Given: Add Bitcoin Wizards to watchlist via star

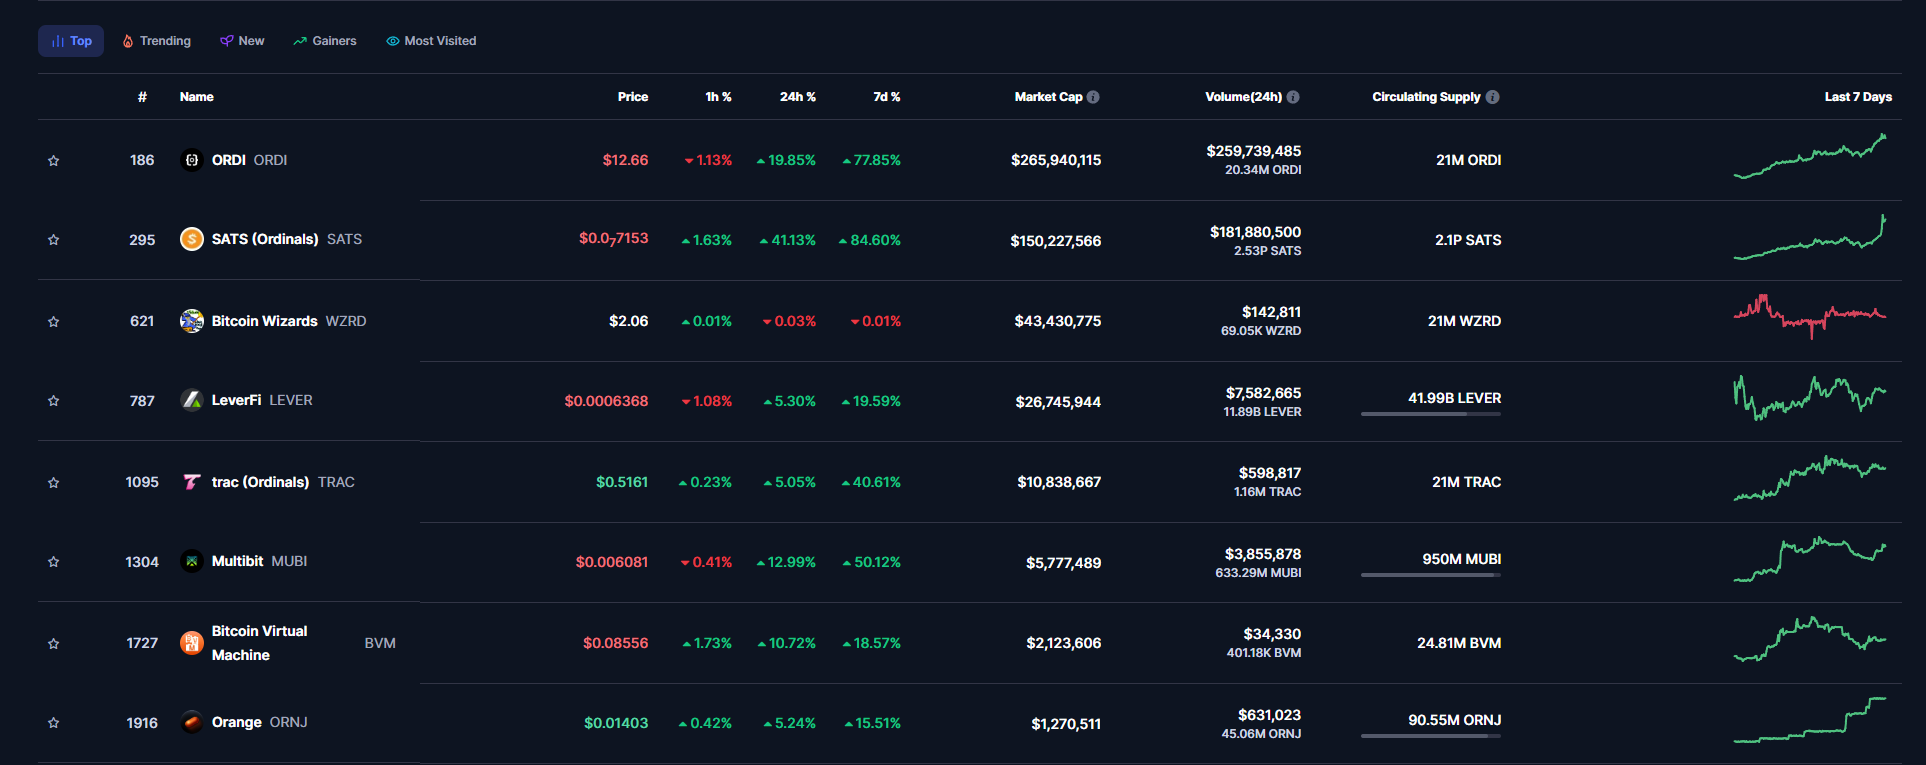Looking at the screenshot, I should (x=54, y=322).
